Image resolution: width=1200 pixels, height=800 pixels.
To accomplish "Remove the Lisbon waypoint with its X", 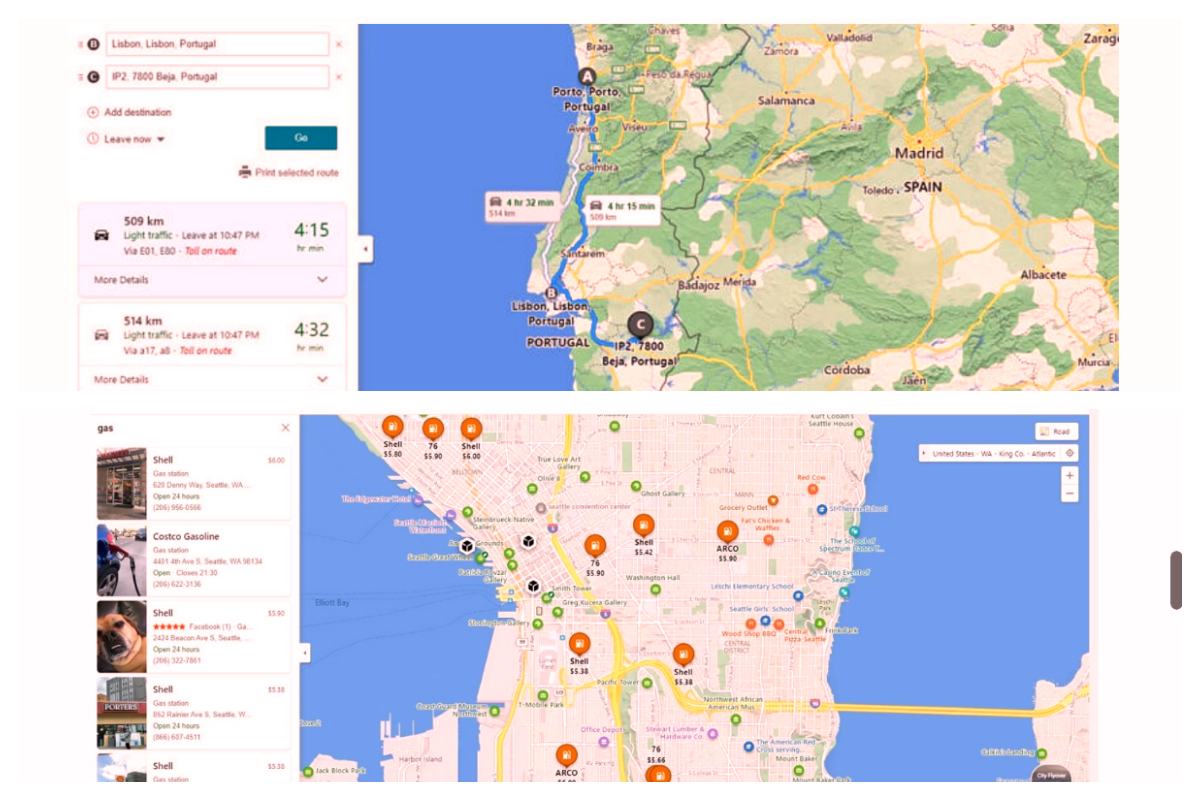I will point(338,44).
